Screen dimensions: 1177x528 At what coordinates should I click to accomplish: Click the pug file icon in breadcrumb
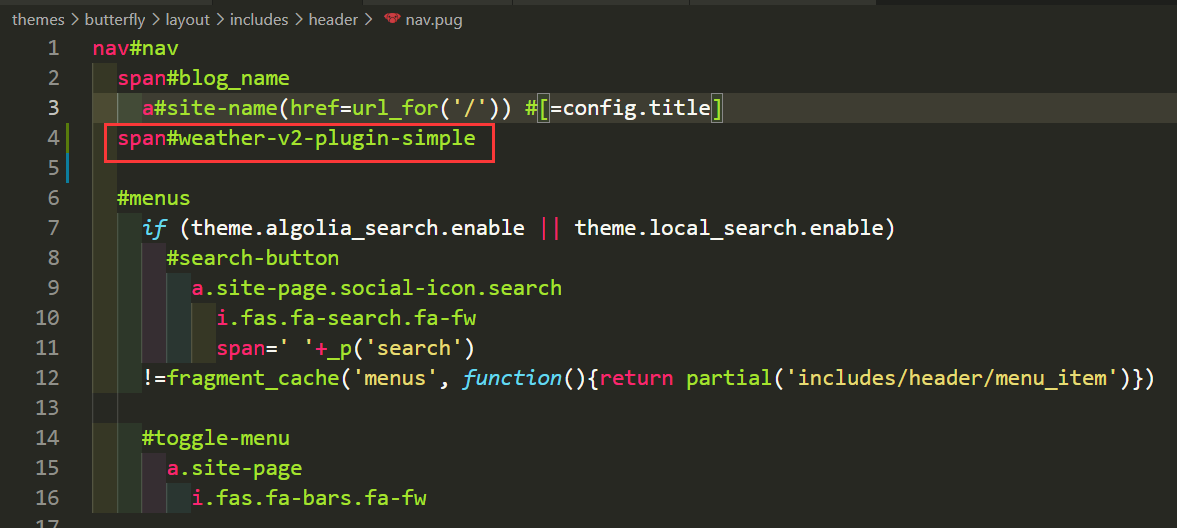(392, 20)
